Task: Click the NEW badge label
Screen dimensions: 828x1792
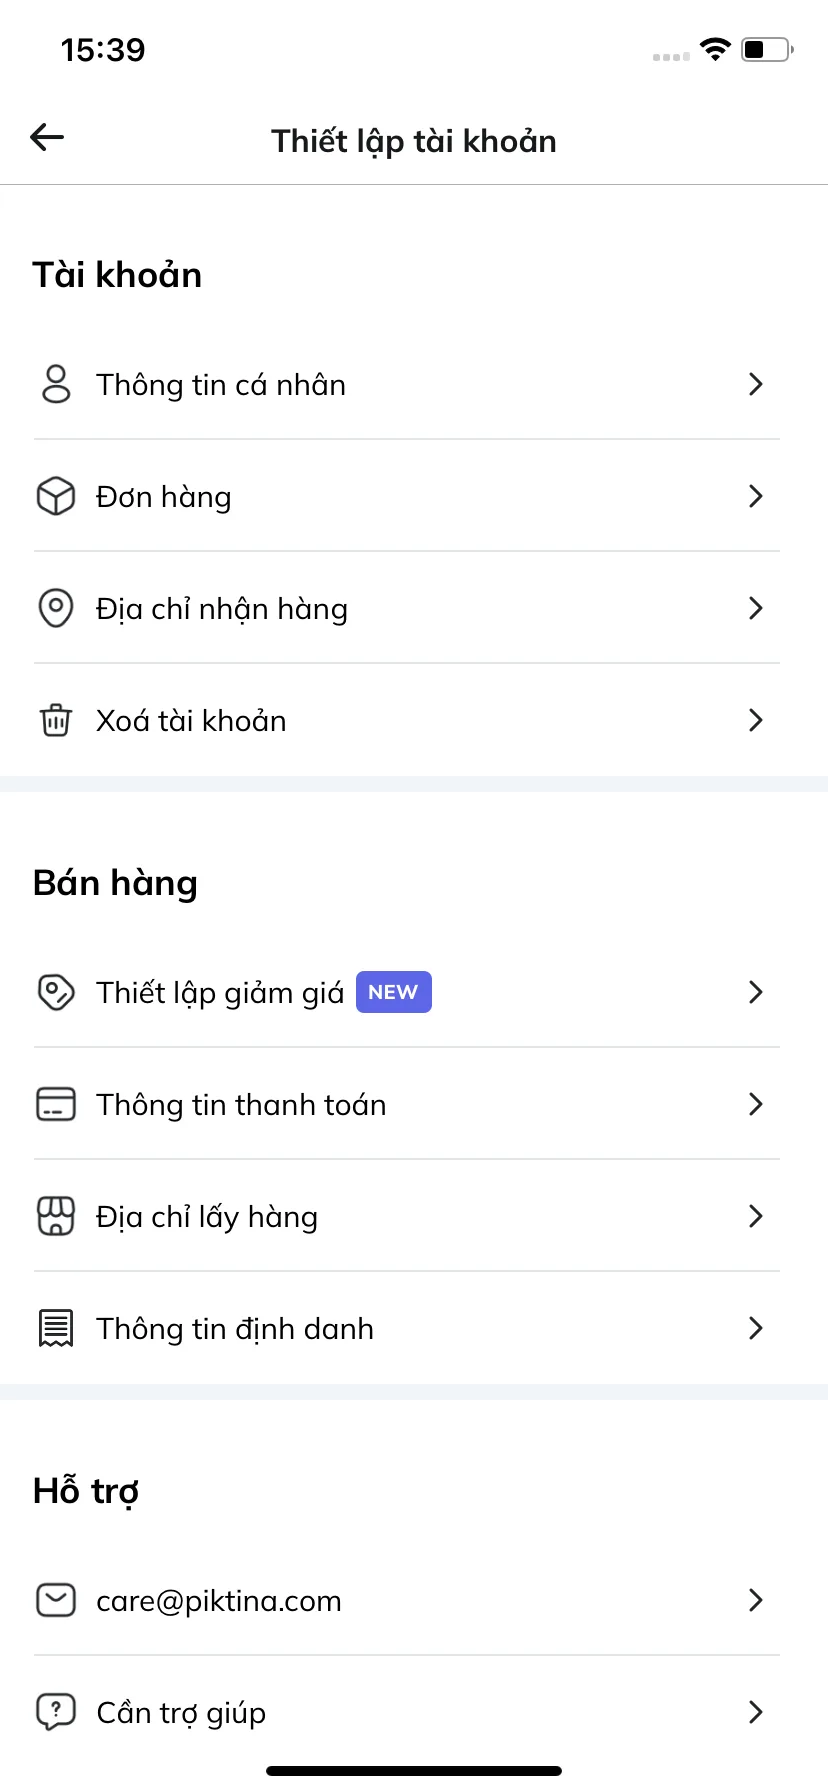Action: click(x=394, y=992)
